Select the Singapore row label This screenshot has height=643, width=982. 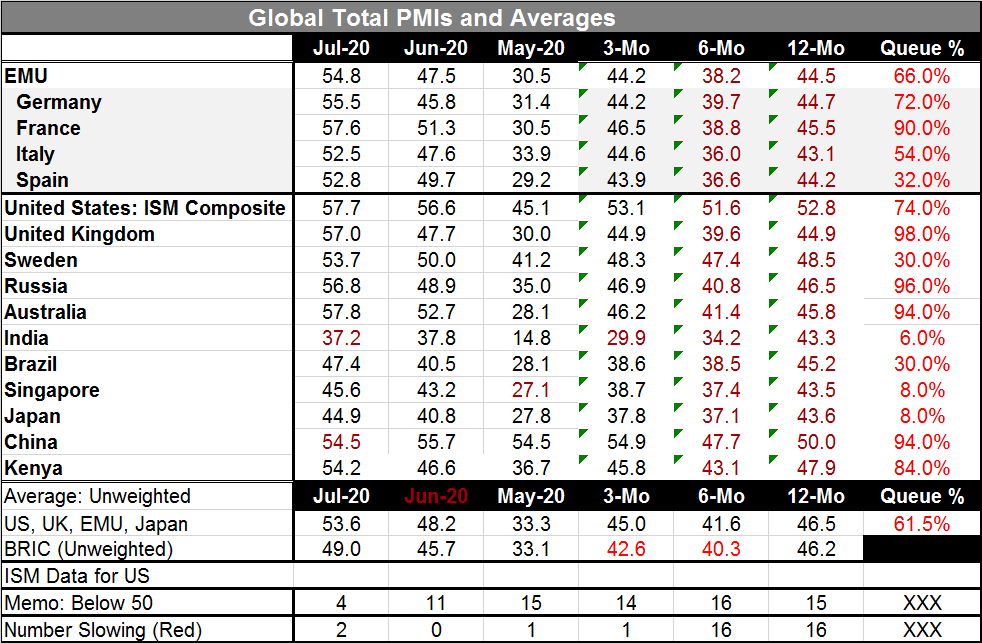(x=52, y=390)
